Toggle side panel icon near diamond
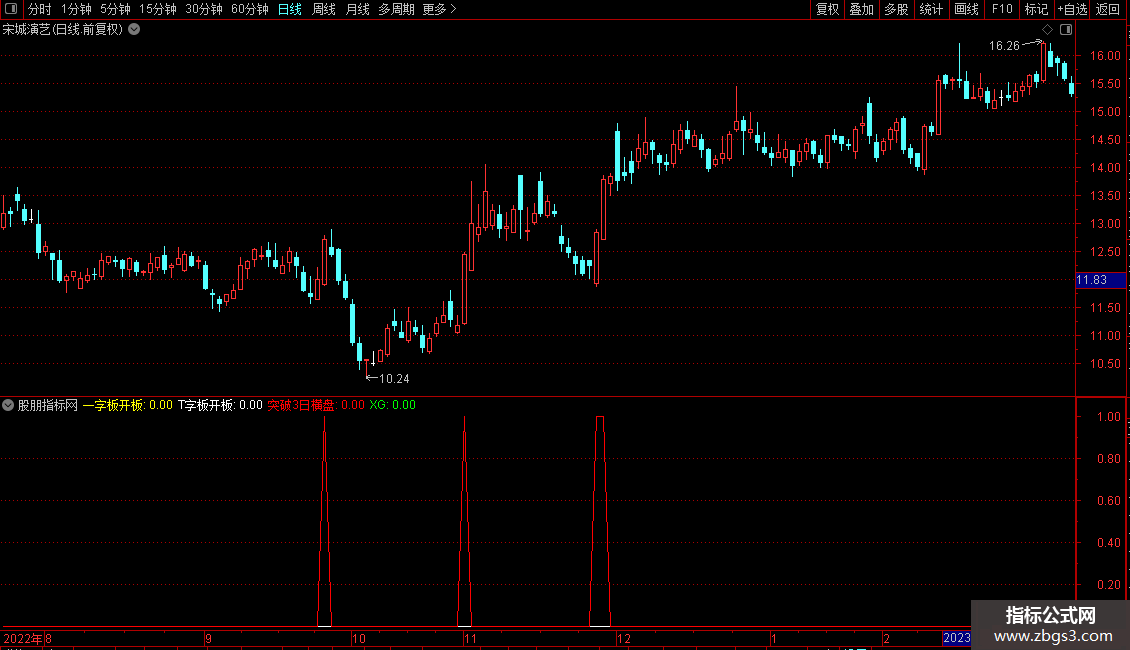 1066,30
